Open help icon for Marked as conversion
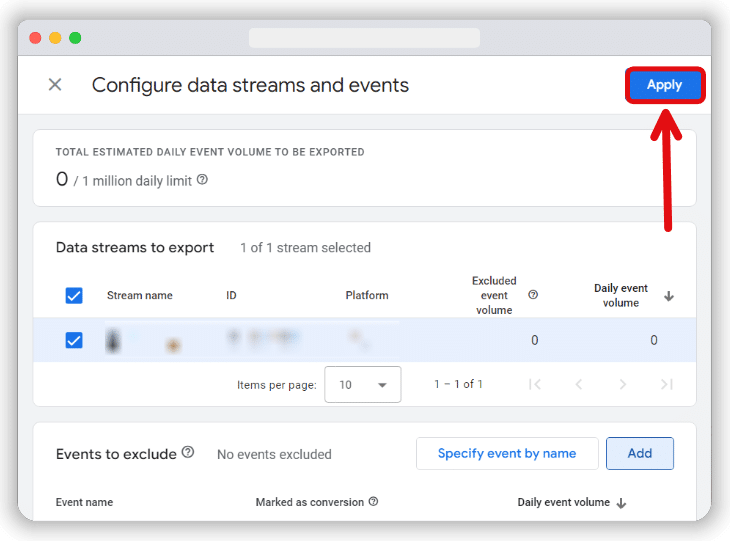Viewport: 730px width, 541px height. pos(373,501)
